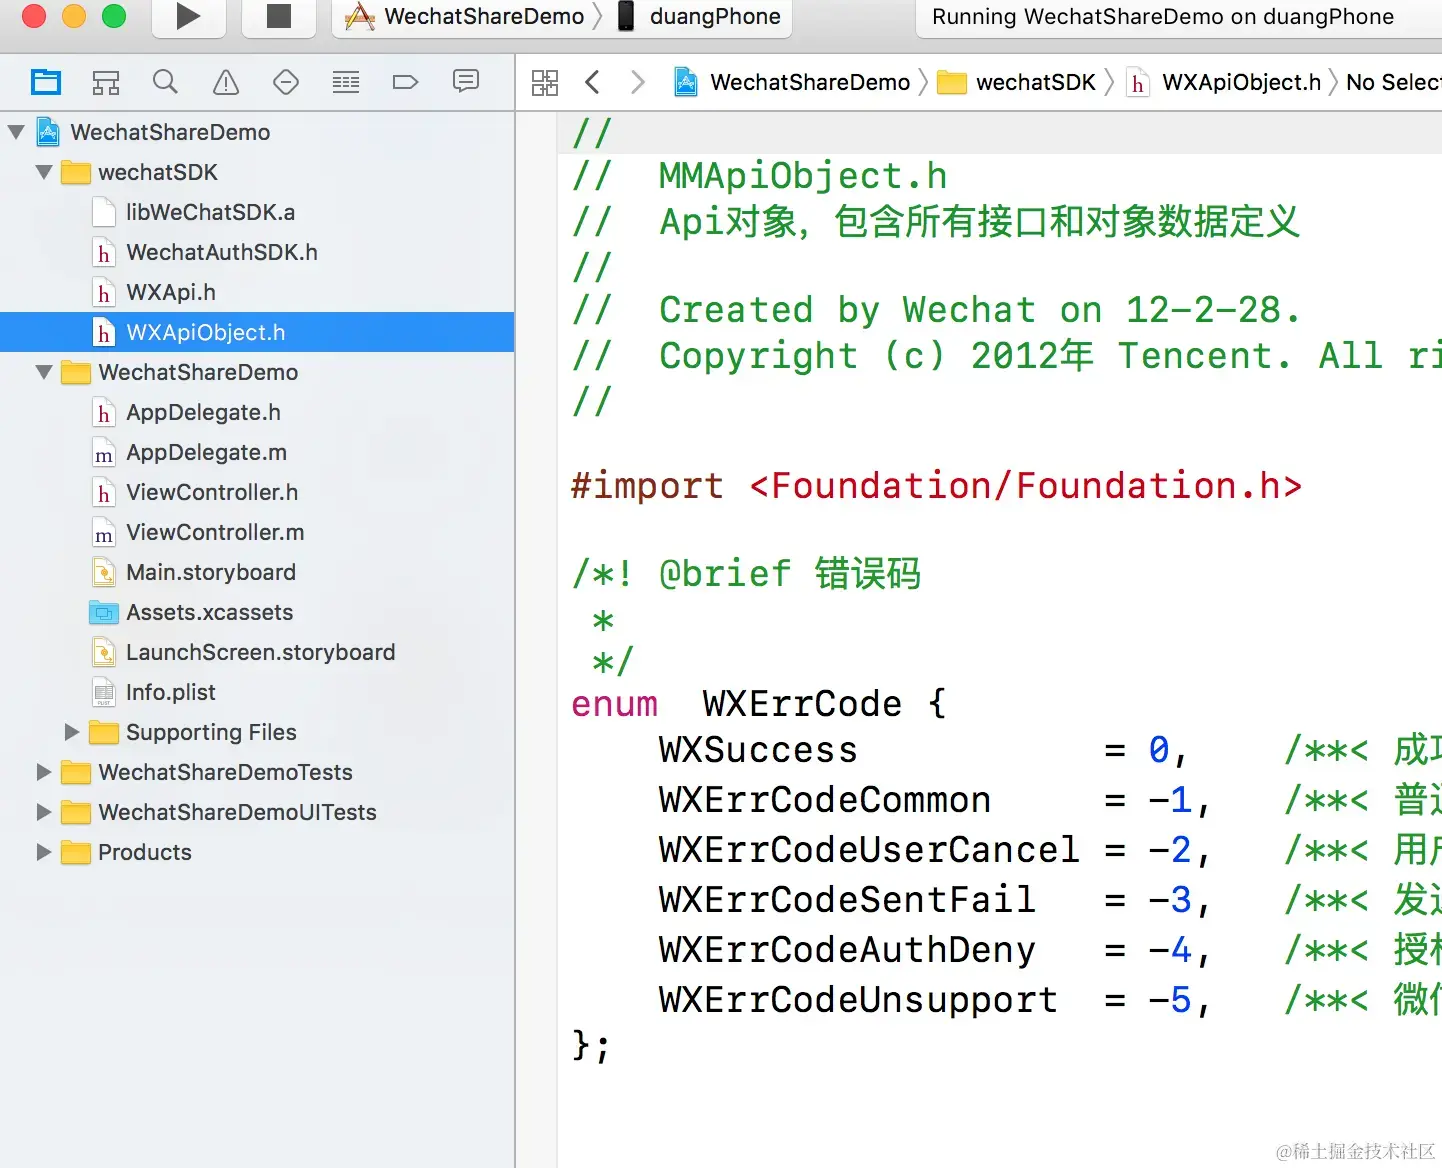Open the No Selection jump bar menu
The height and width of the screenshot is (1168, 1442).
pyautogui.click(x=1393, y=82)
